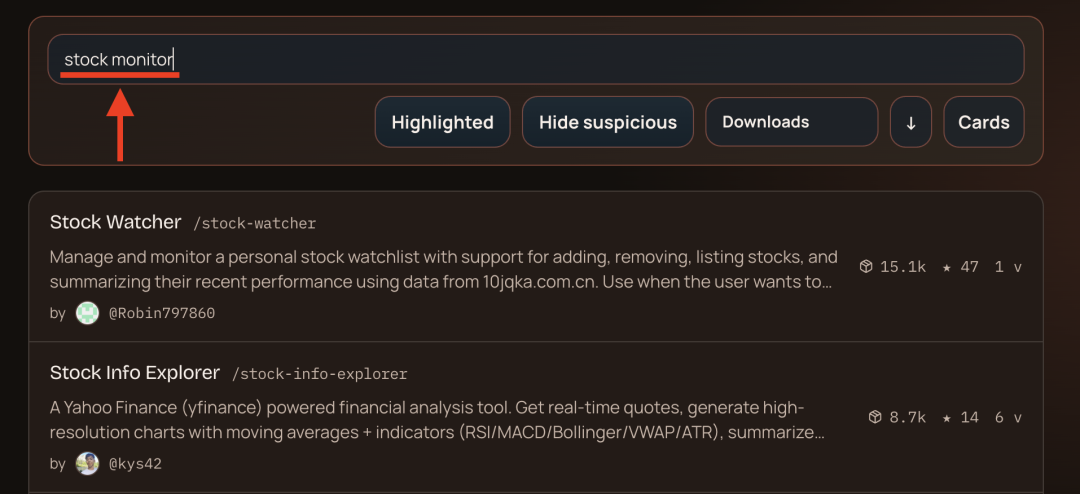The height and width of the screenshot is (494, 1080).
Task: Click the "6 v" version count on Stock Info Explorer
Action: click(x=1008, y=417)
